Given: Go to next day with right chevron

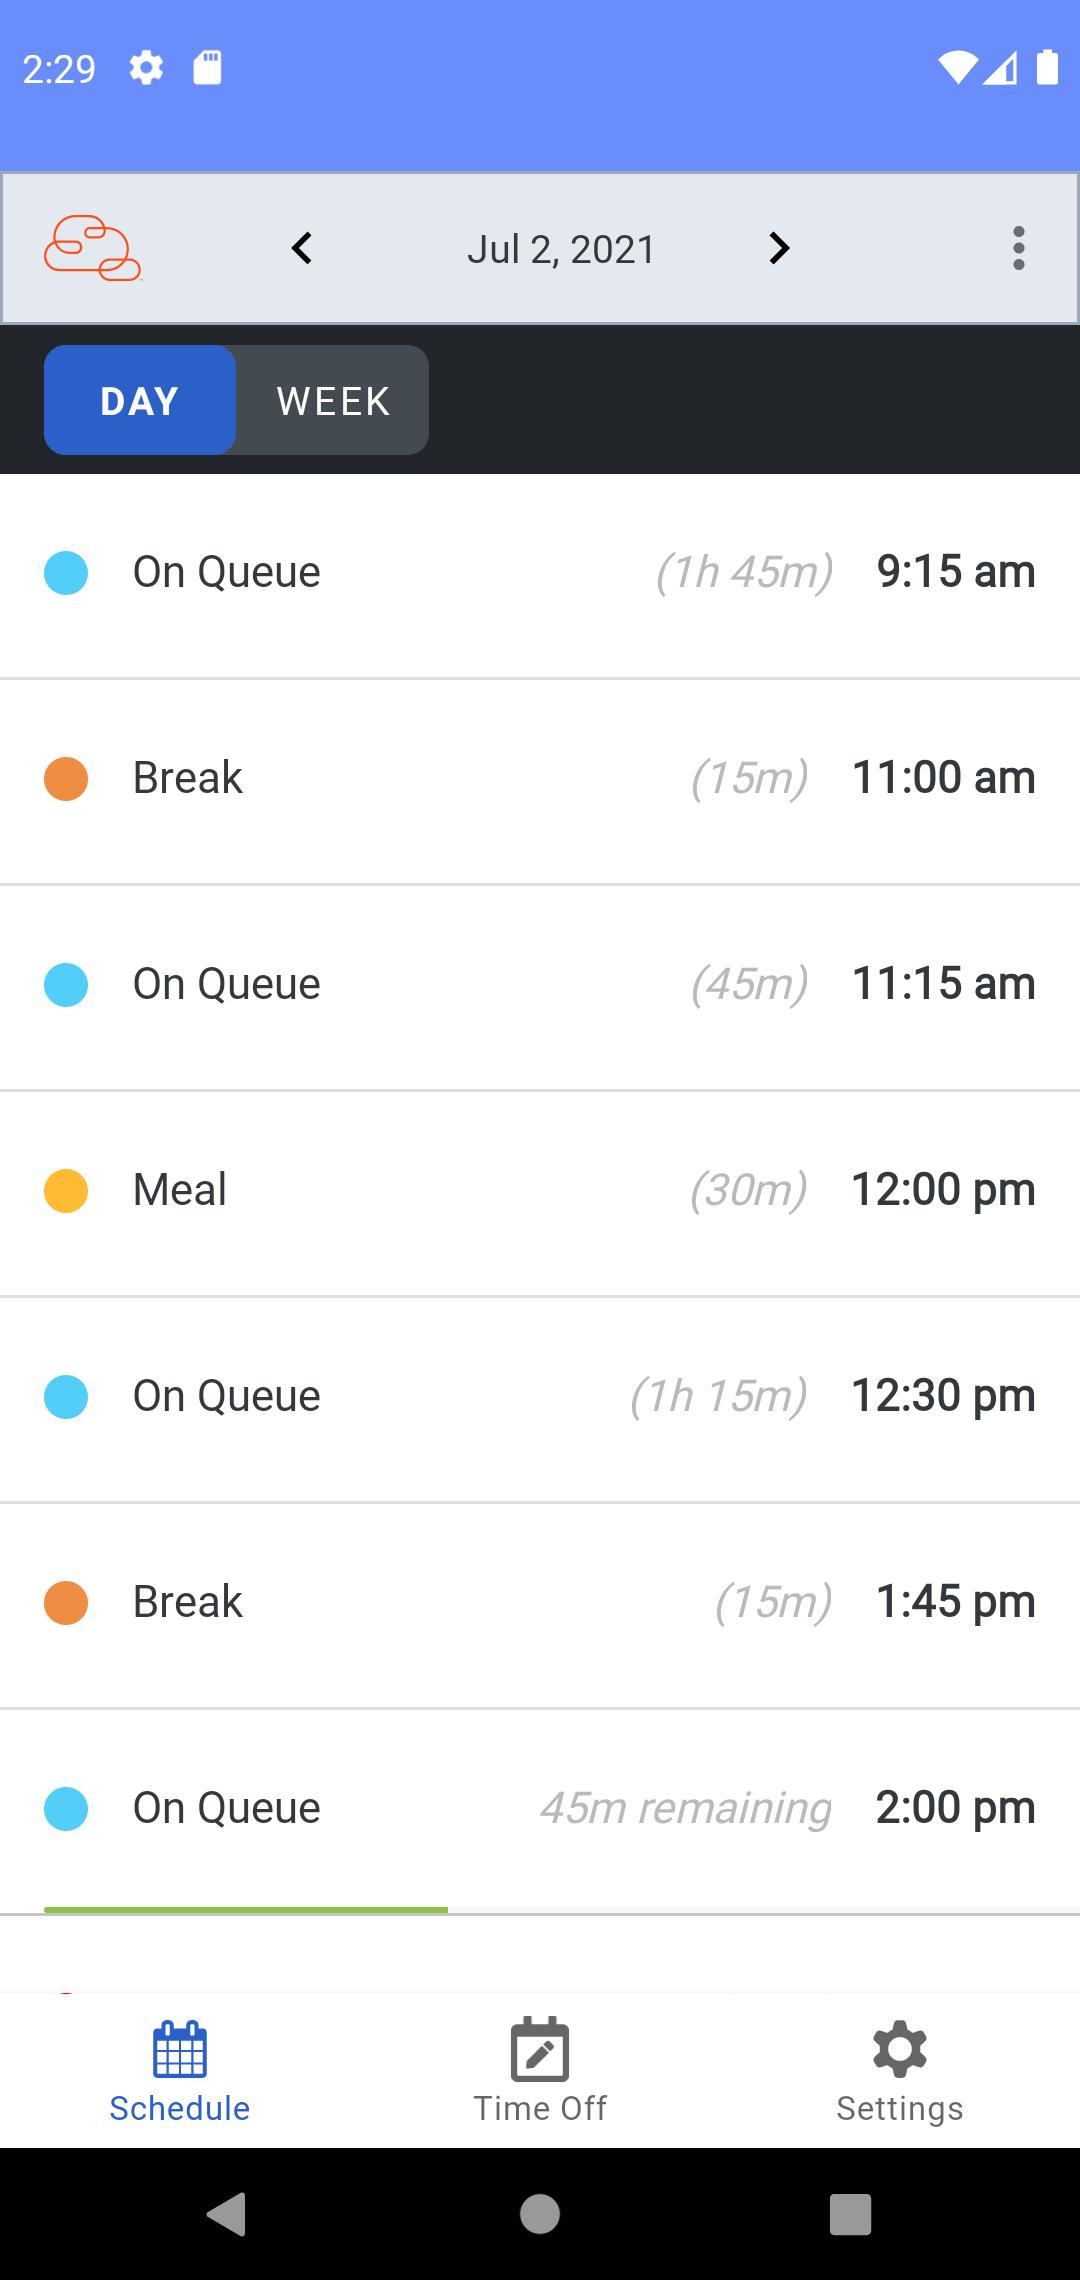Looking at the screenshot, I should tap(779, 248).
